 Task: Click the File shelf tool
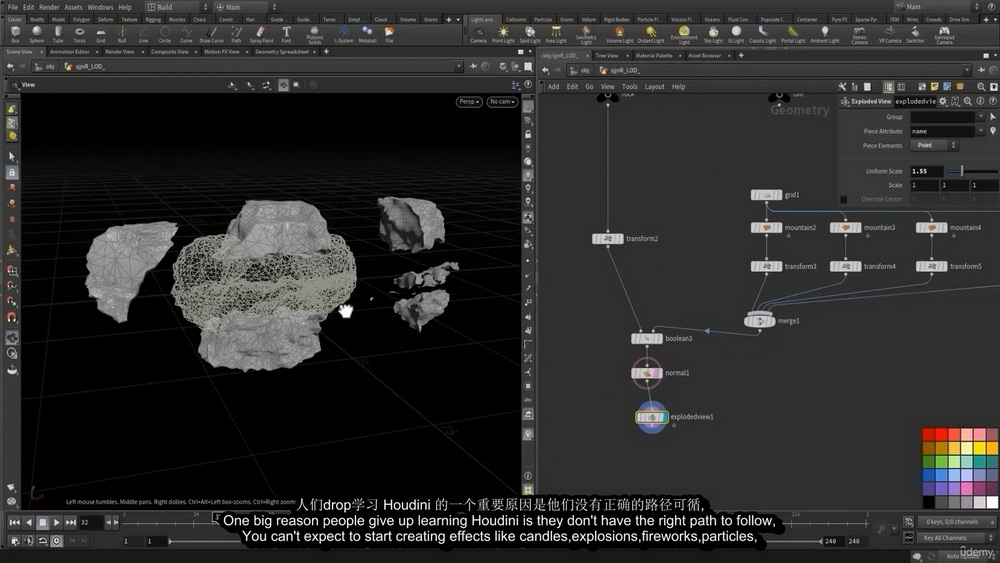(x=389, y=34)
